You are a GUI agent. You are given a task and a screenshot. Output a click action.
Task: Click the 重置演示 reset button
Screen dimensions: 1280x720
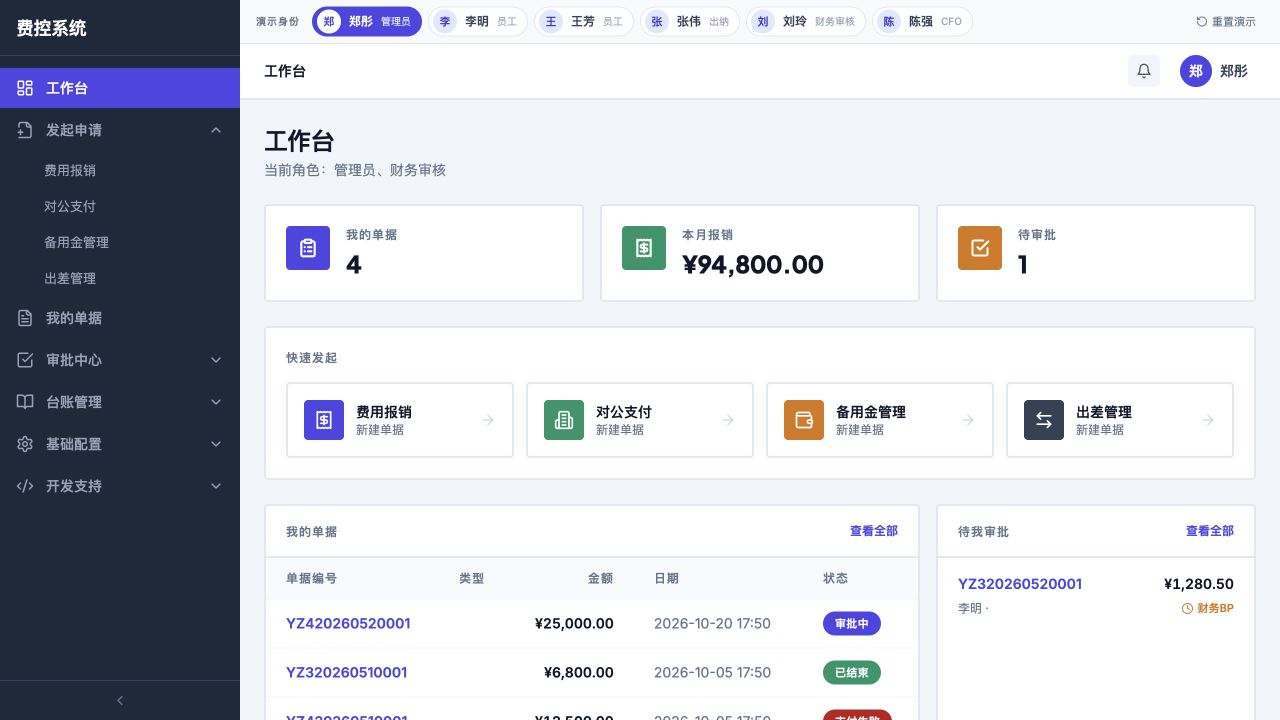point(1226,21)
